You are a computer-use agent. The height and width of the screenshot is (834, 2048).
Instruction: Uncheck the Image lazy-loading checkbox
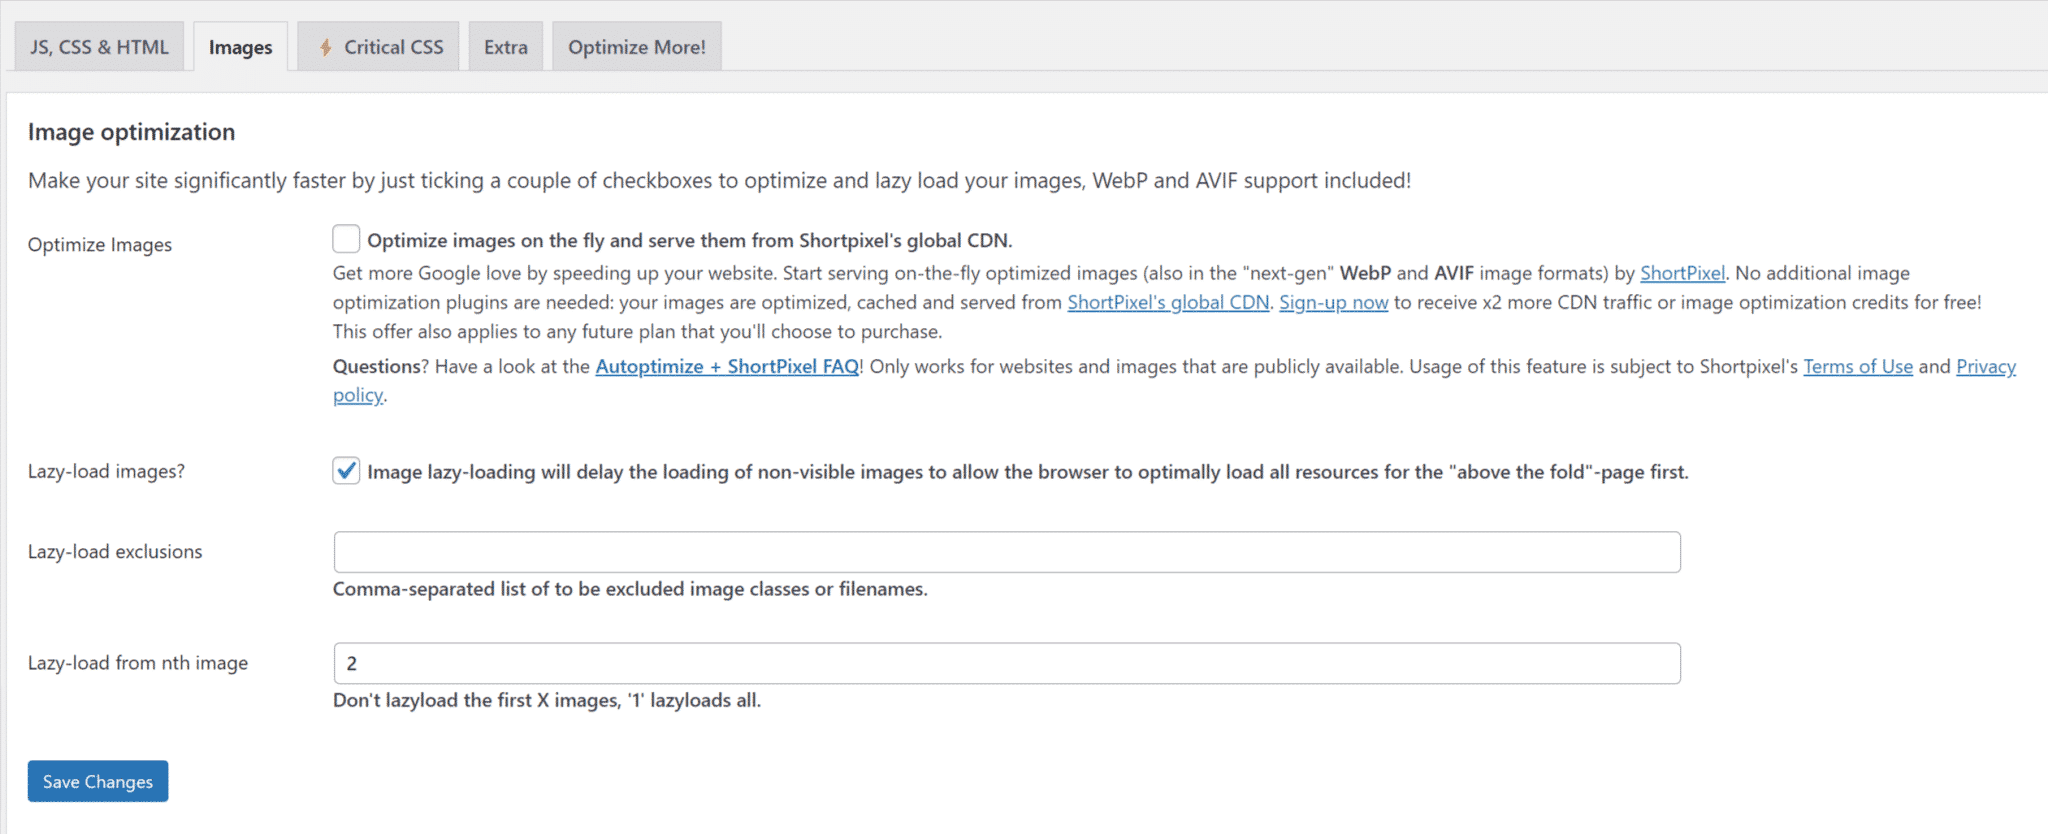[x=346, y=471]
